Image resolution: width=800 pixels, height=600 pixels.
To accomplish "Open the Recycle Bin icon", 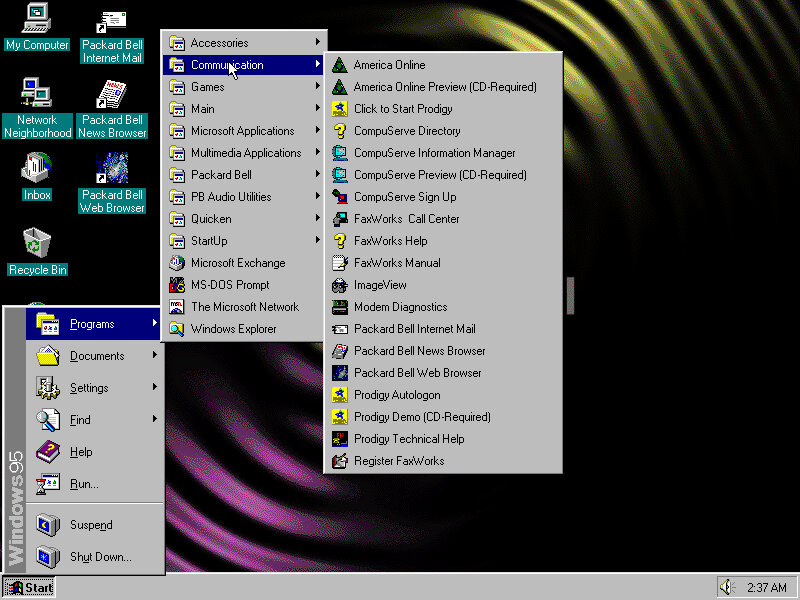I will [37, 243].
